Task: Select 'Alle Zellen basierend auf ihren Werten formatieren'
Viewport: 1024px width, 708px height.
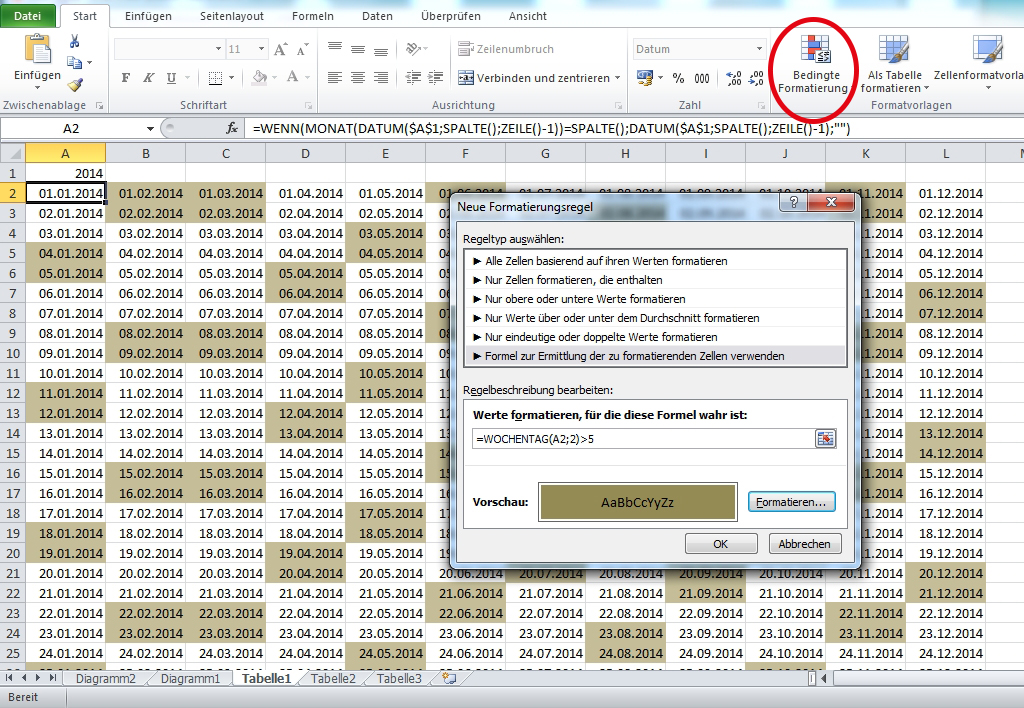Action: tap(656, 261)
